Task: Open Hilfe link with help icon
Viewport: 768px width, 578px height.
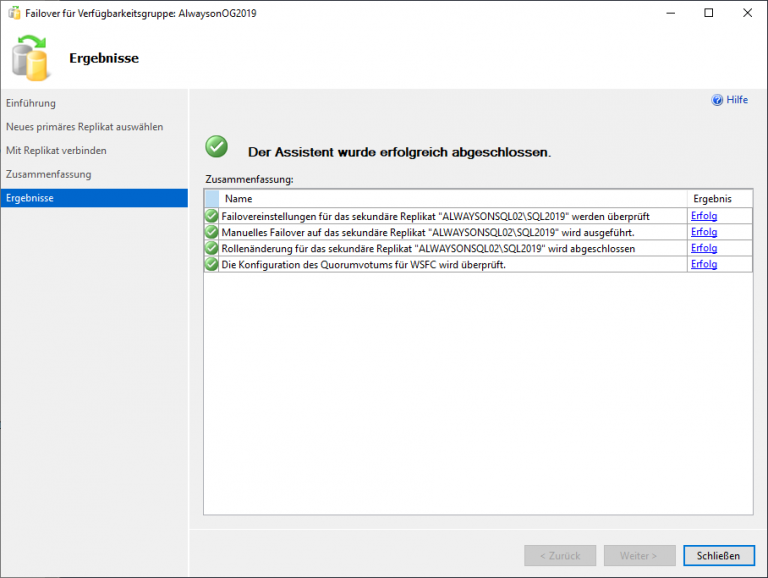Action: click(729, 100)
